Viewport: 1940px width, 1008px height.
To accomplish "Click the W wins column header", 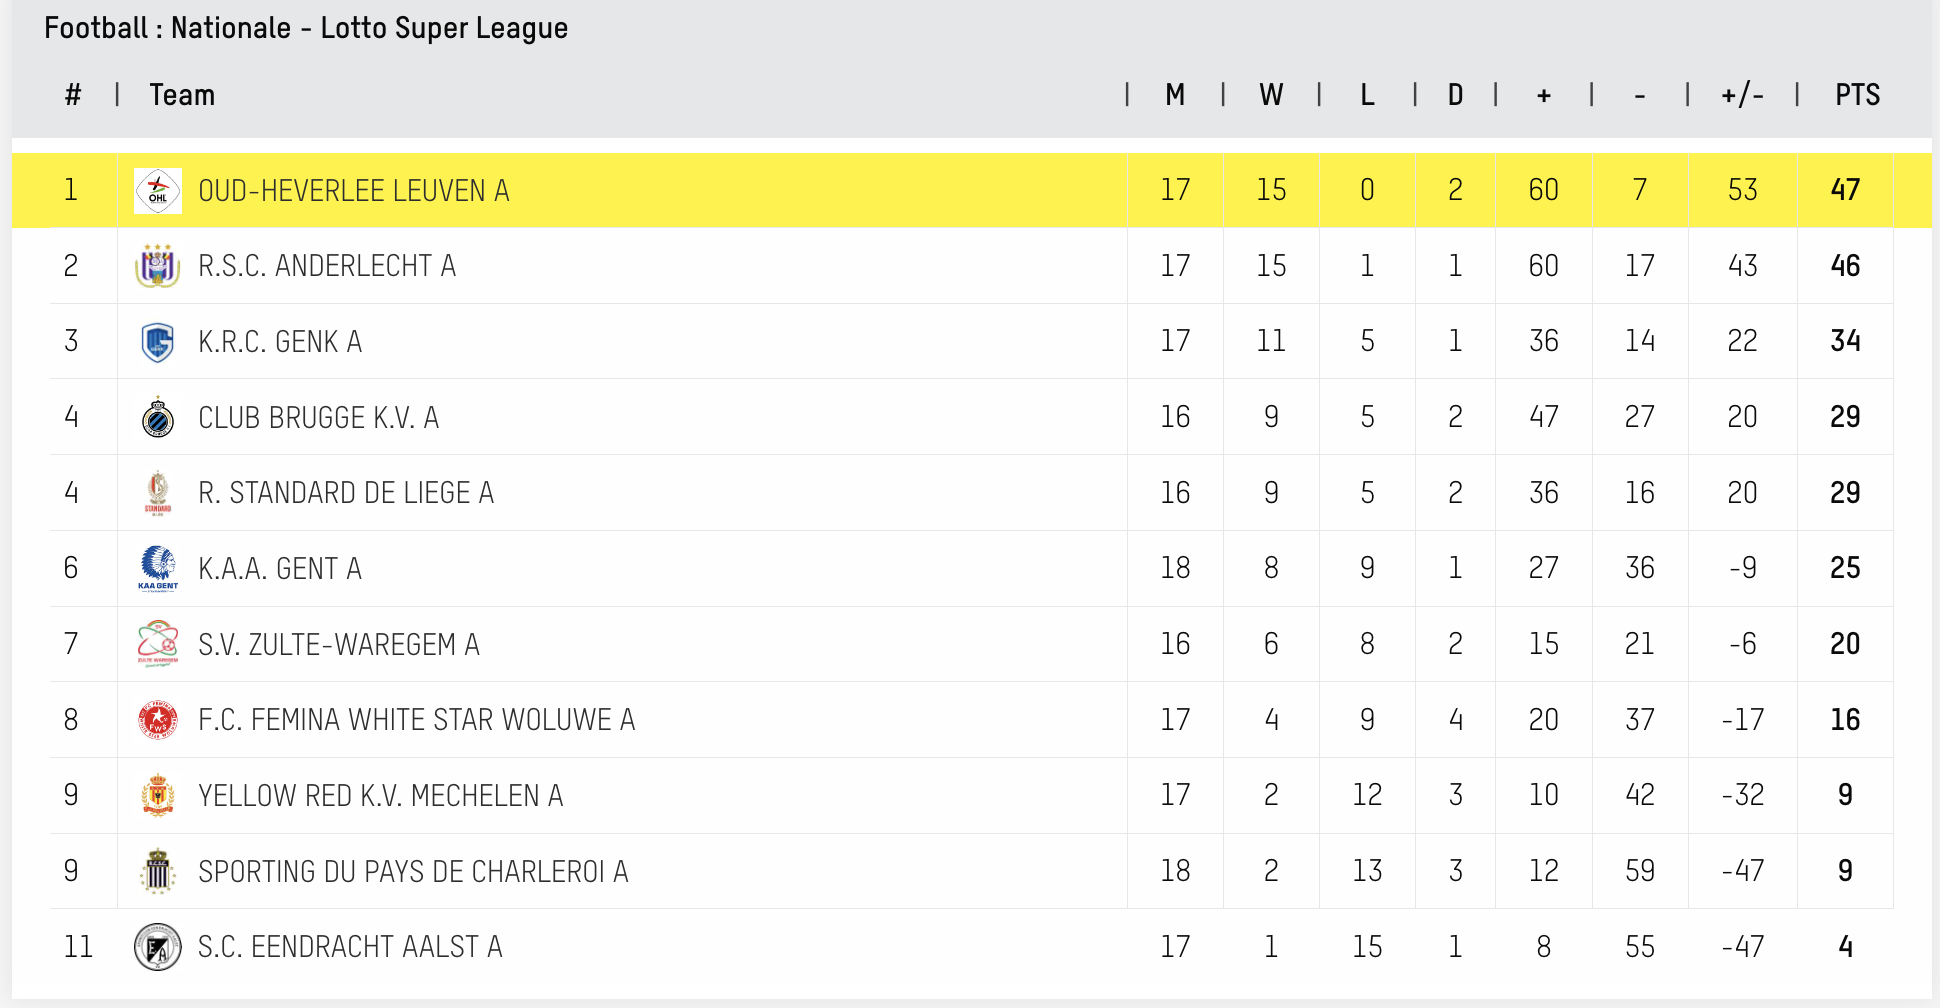I will 1271,95.
